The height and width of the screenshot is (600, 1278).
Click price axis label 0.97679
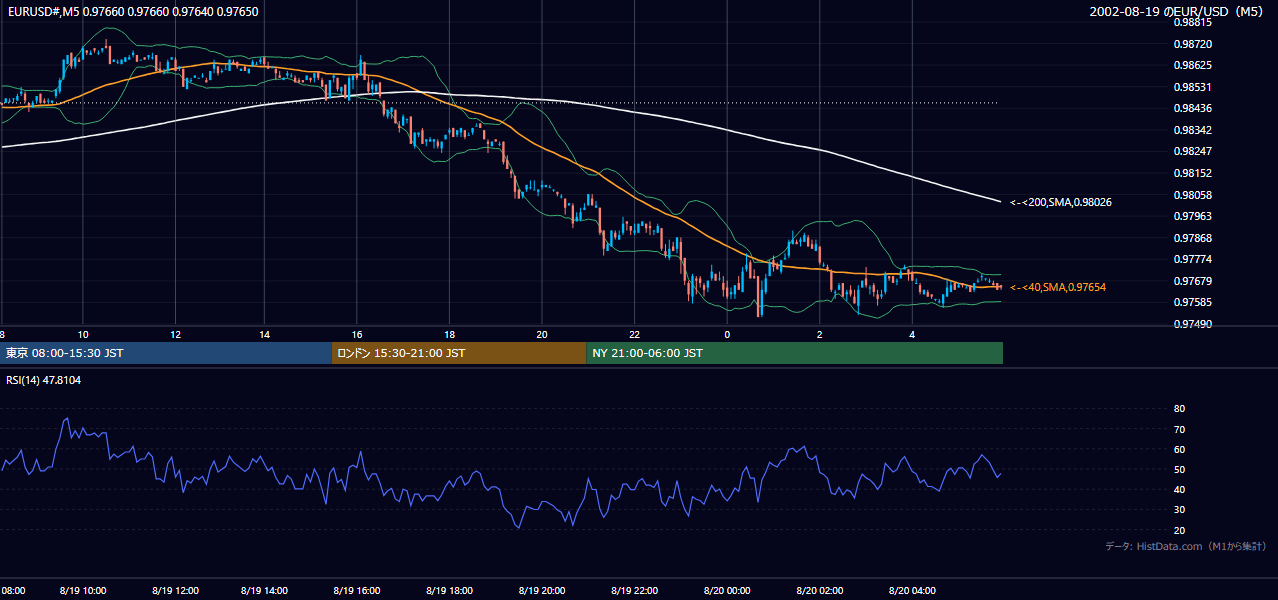coord(1192,281)
